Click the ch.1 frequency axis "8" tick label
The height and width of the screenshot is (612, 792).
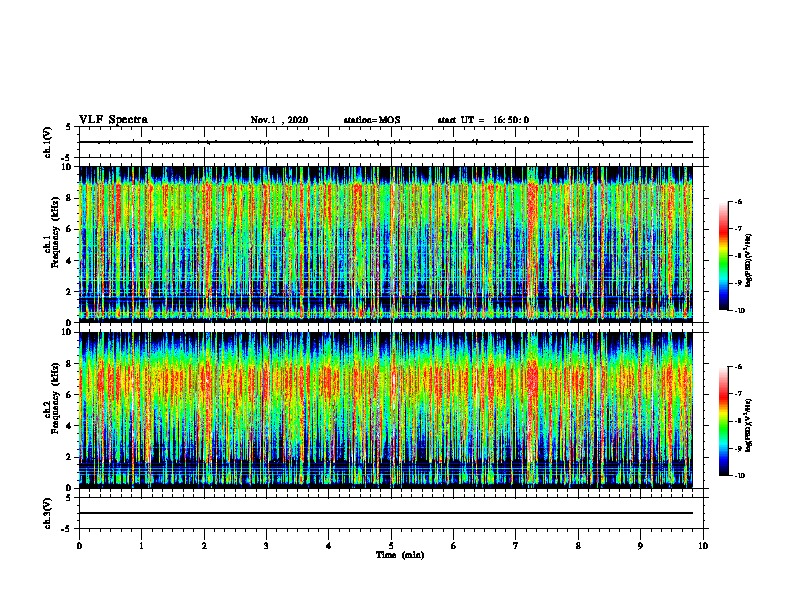coord(69,198)
